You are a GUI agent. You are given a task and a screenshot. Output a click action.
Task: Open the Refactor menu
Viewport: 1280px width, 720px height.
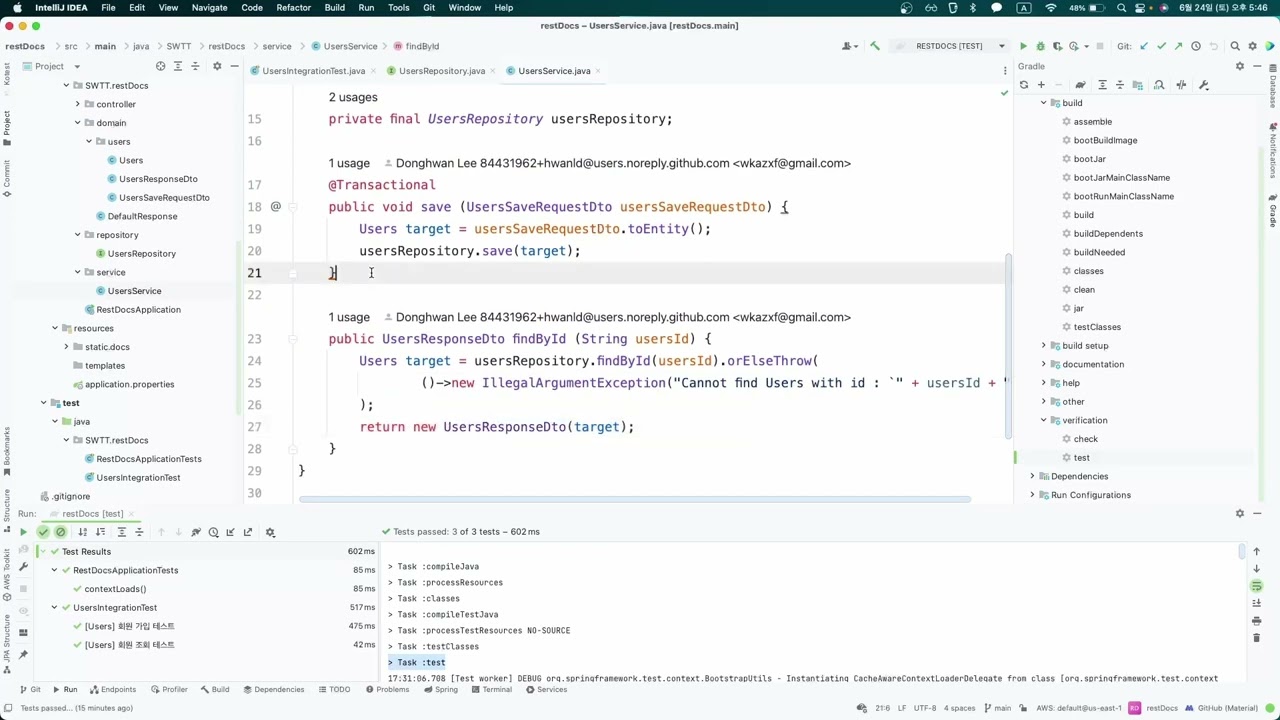(293, 8)
